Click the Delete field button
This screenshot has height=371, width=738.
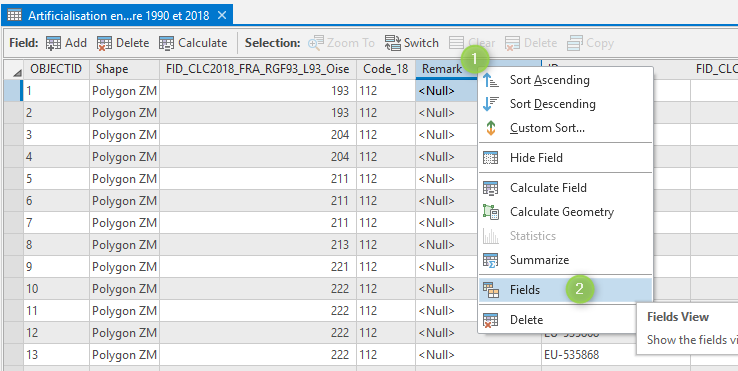coord(123,43)
